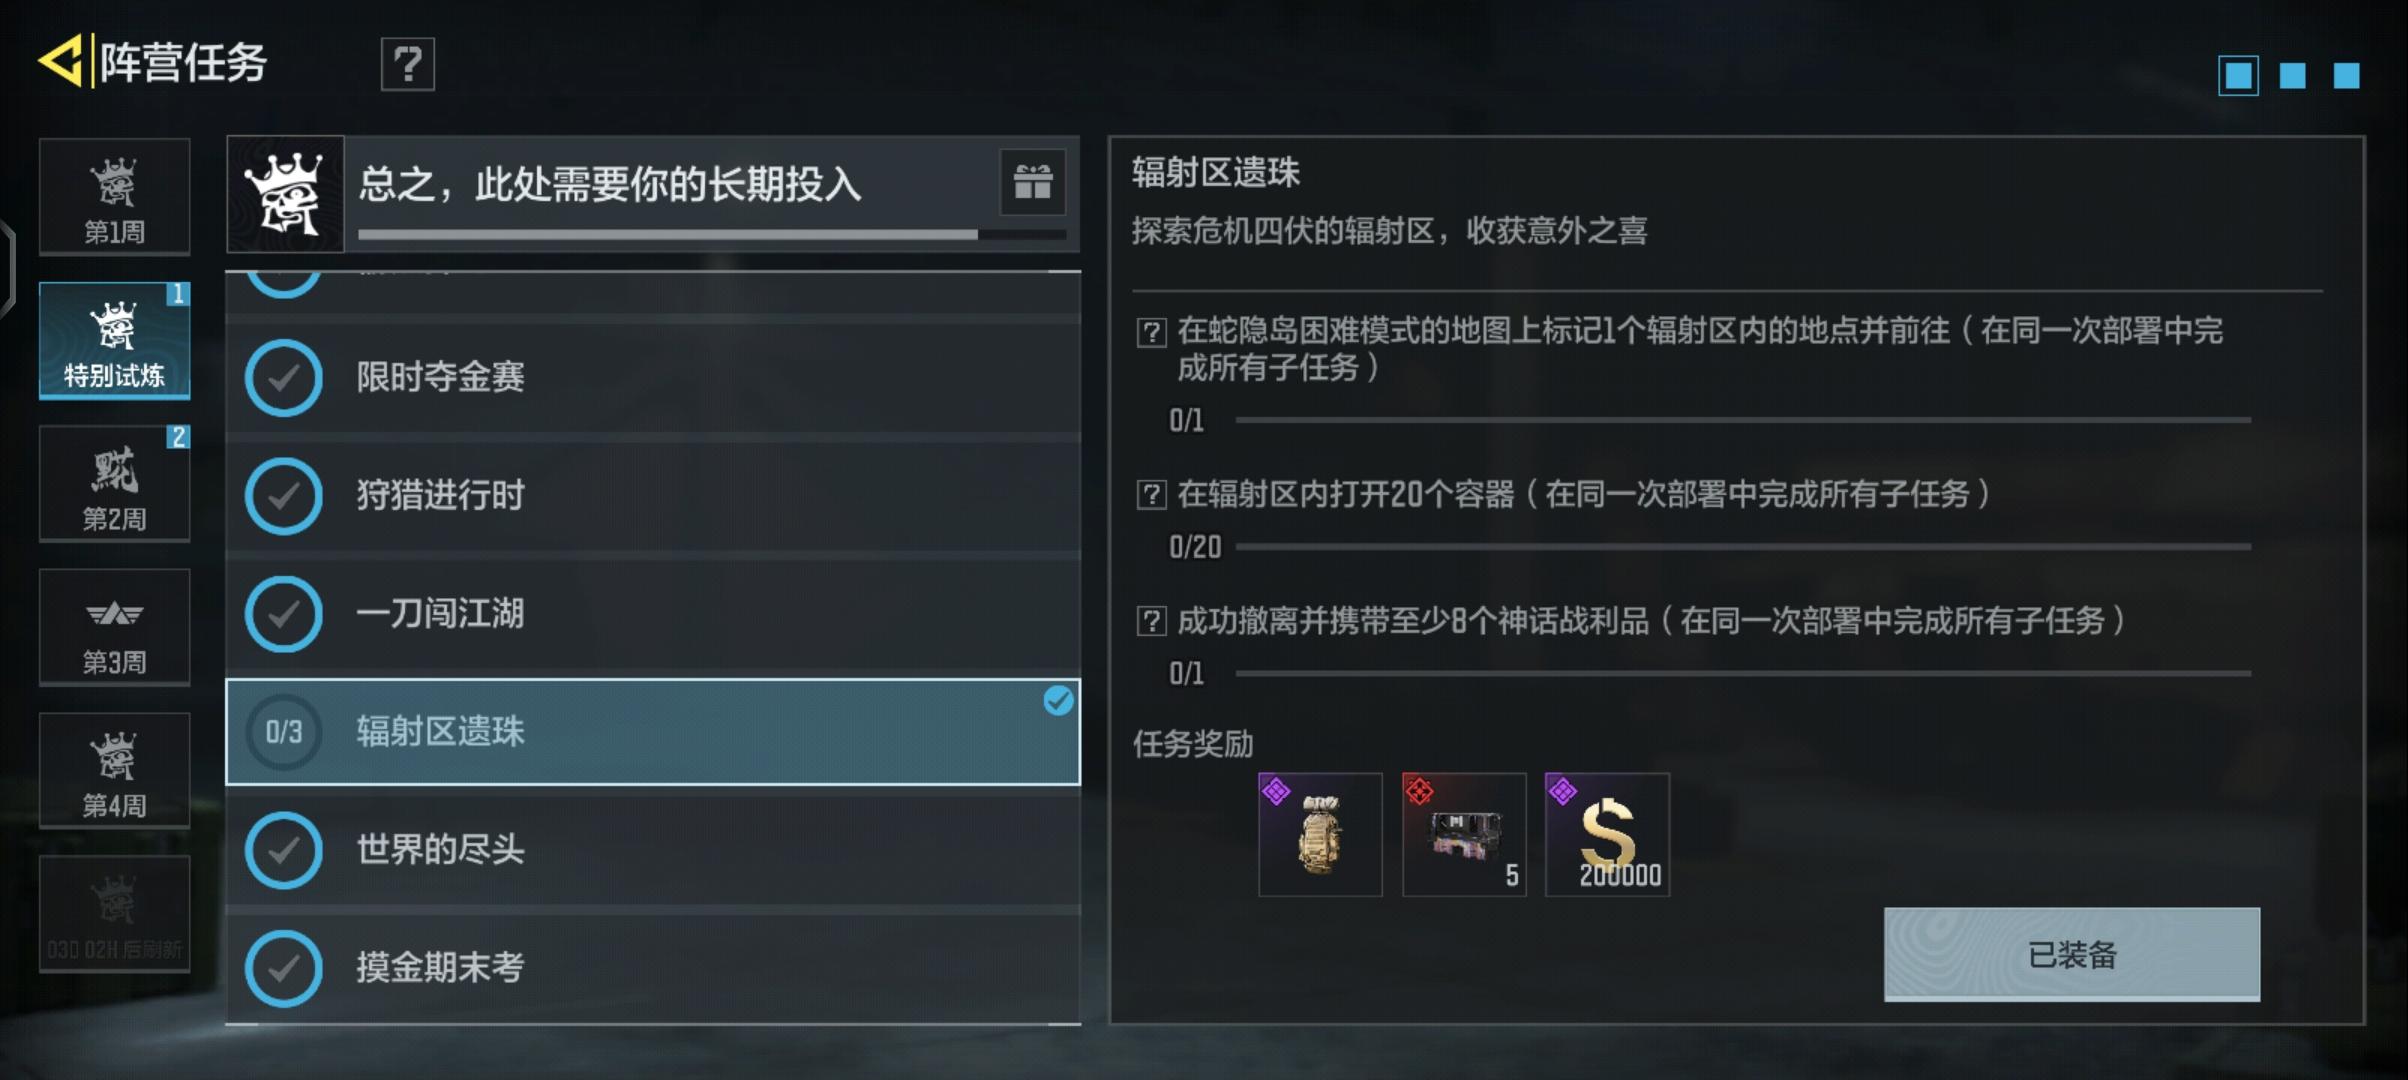Open the question mark help icon beside 阵营任务
This screenshot has width=2408, height=1080.
[407, 65]
